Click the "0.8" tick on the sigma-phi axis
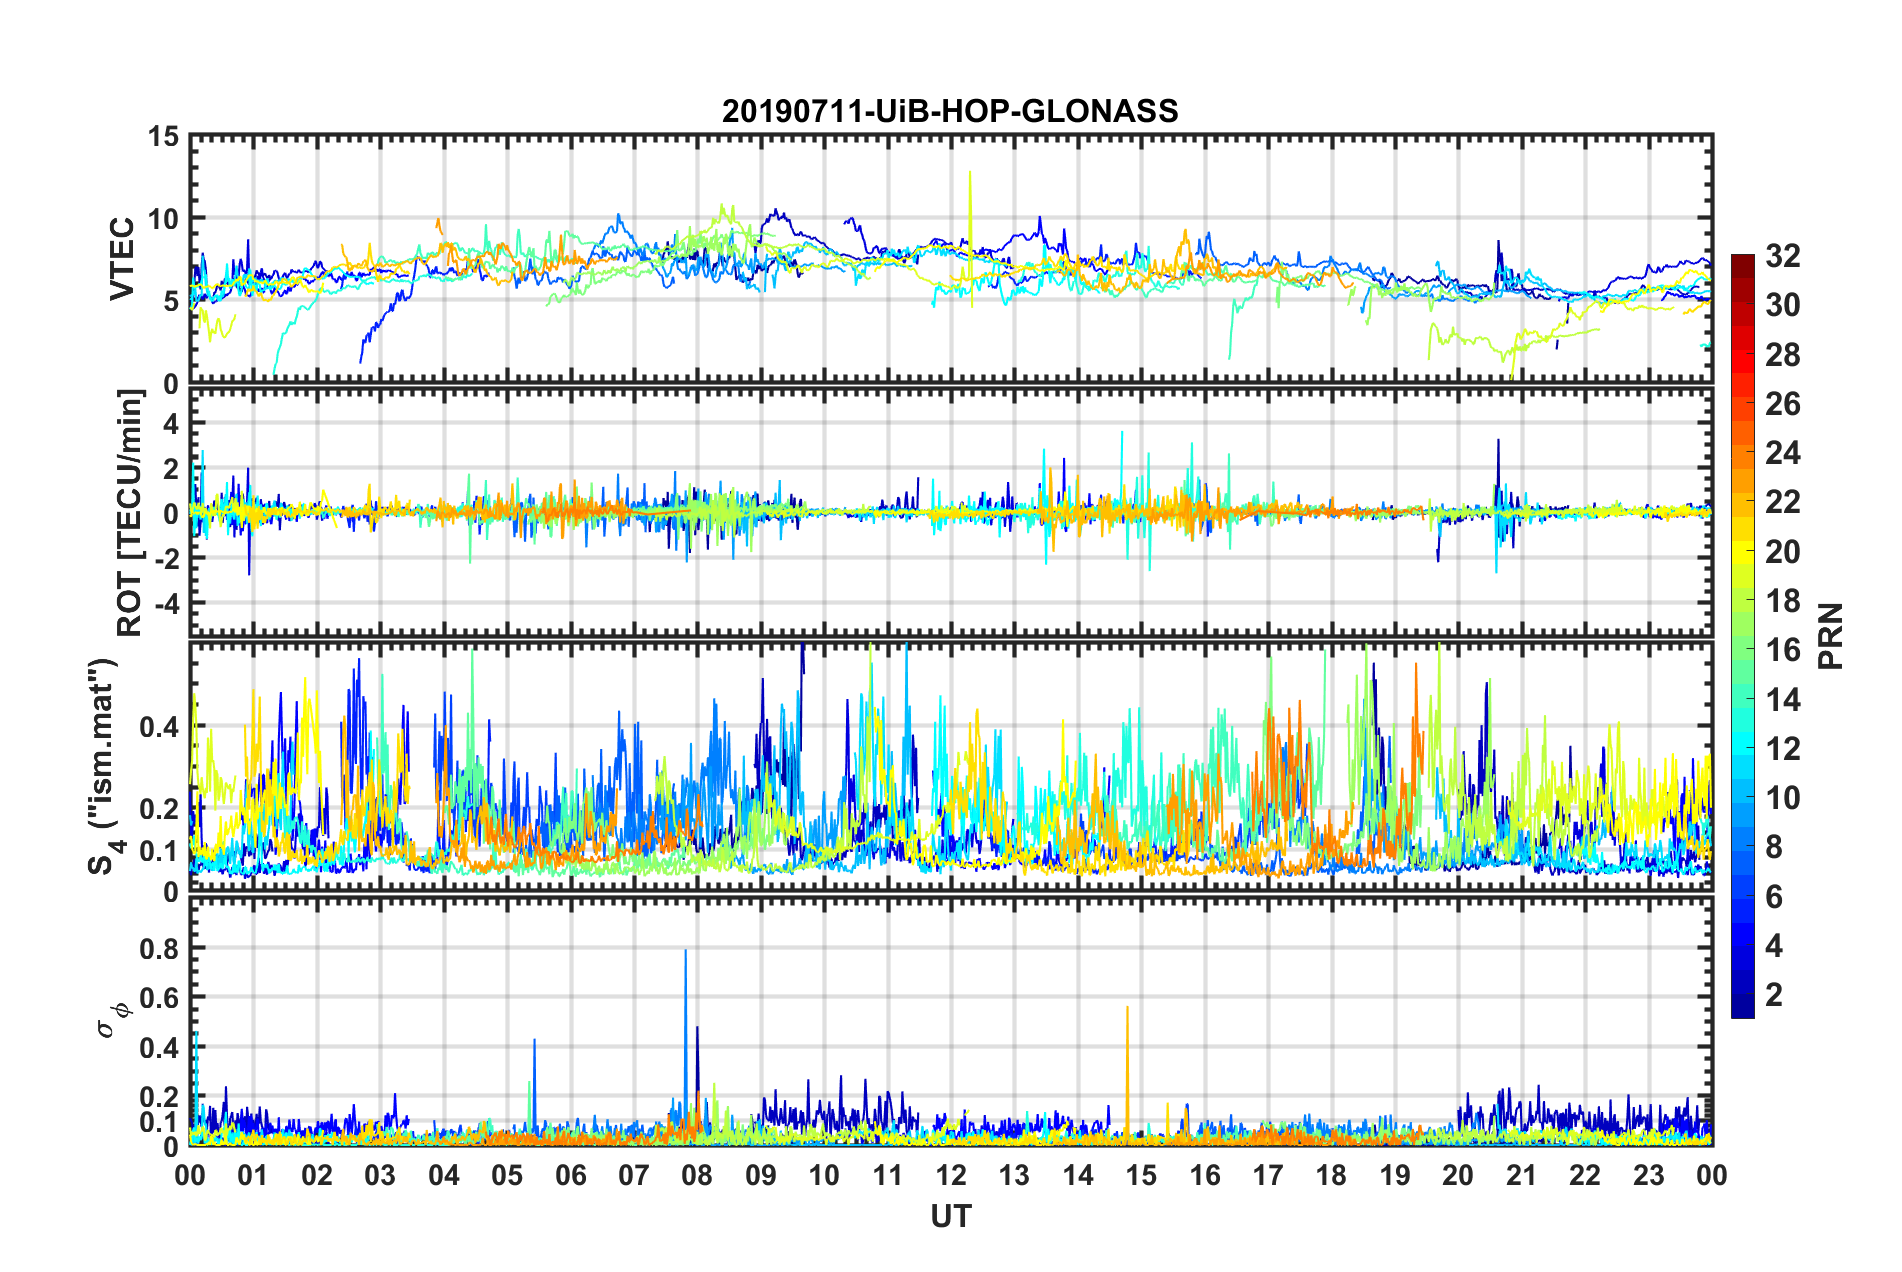The height and width of the screenshot is (1272, 1902). point(160,948)
